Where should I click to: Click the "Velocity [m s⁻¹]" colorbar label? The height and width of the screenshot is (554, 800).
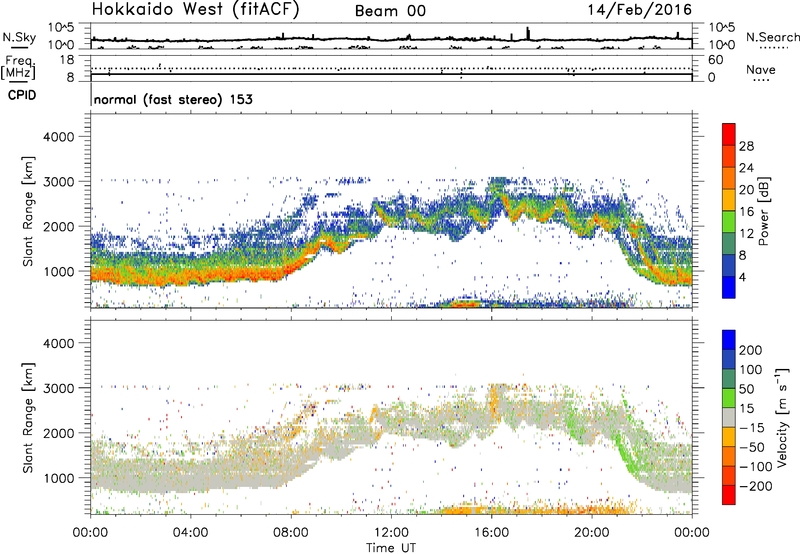782,417
